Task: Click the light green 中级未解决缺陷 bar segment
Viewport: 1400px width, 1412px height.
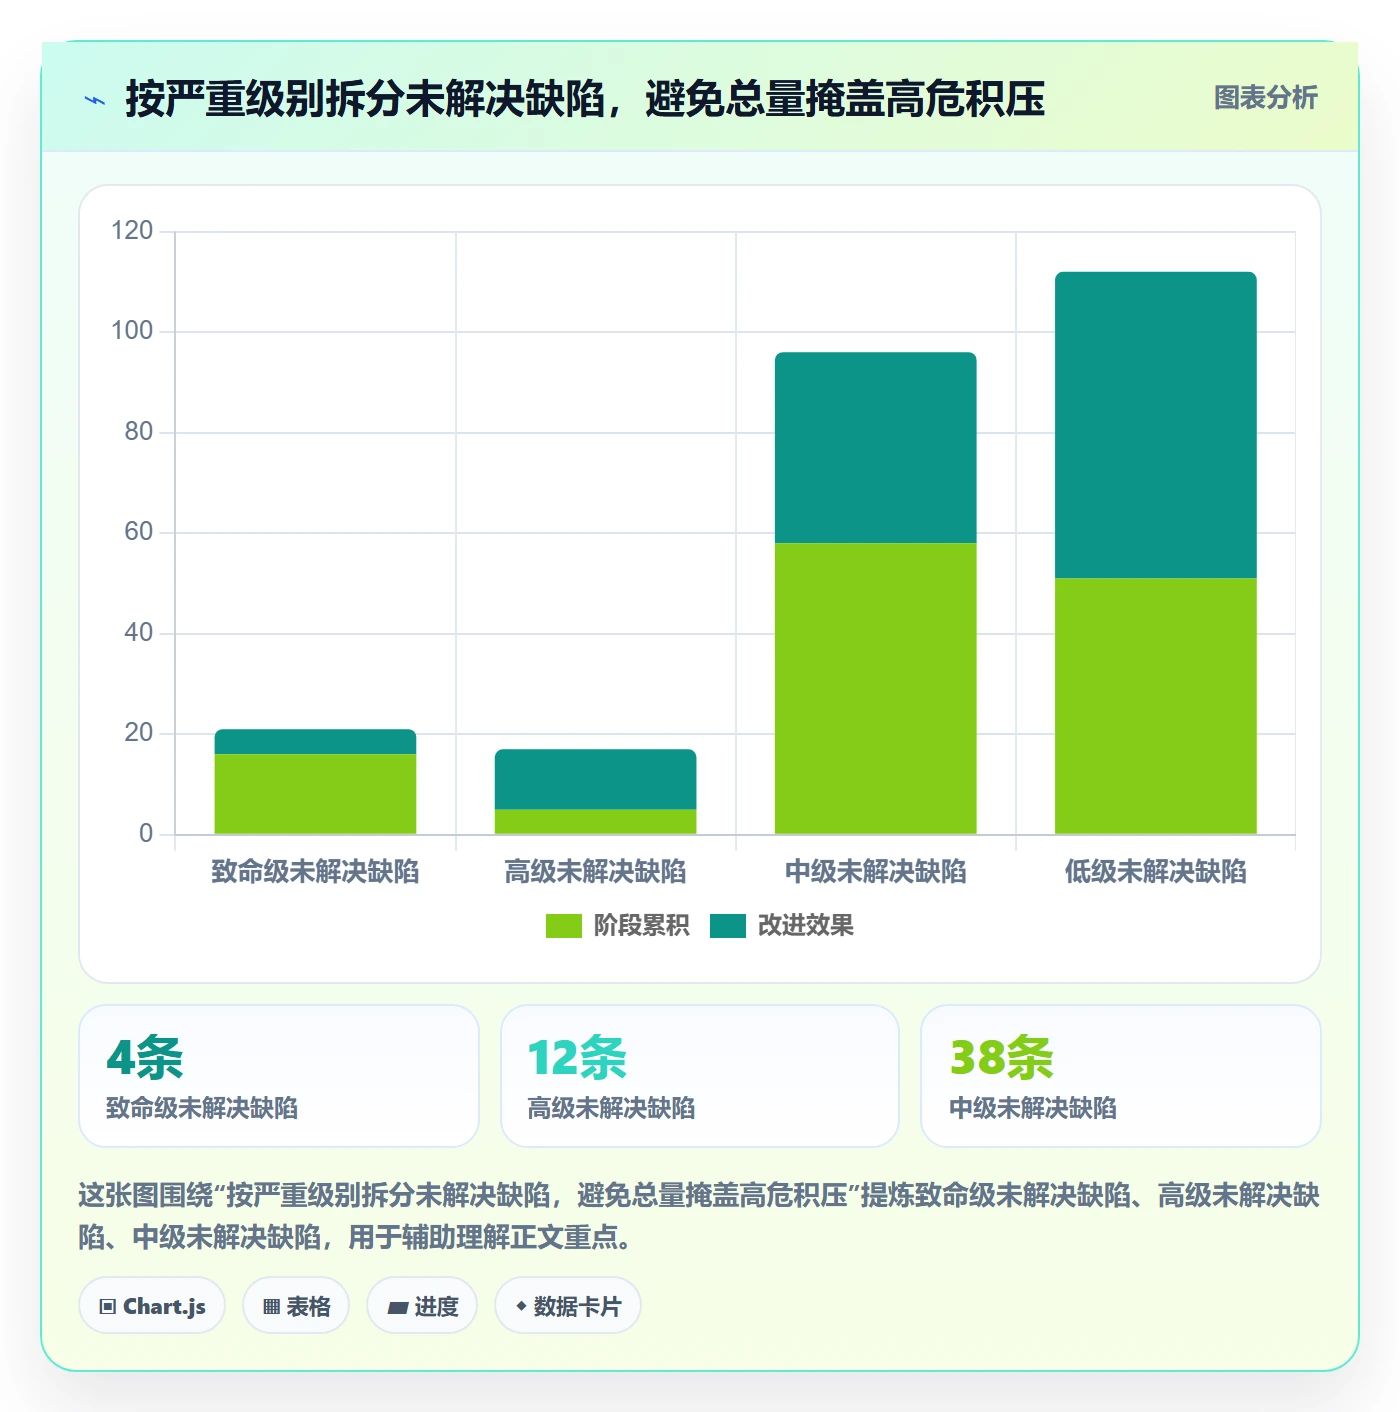Action: 875,689
